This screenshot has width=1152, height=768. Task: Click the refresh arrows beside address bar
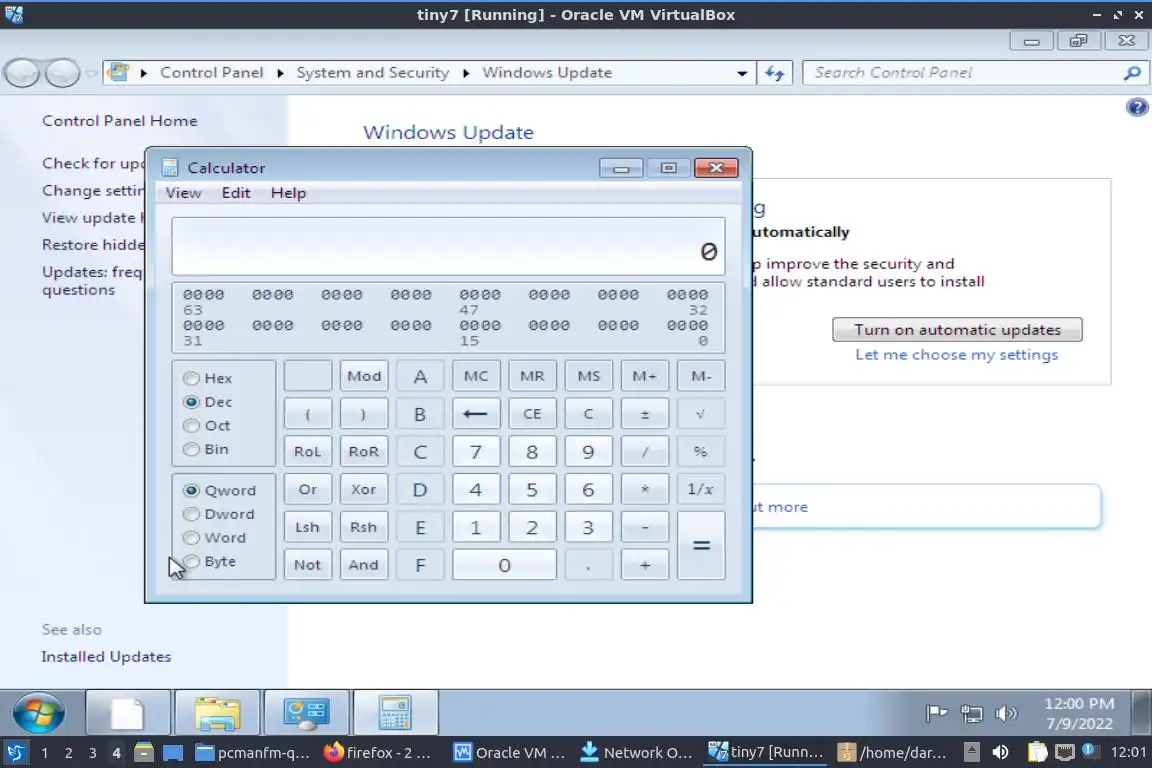click(774, 73)
